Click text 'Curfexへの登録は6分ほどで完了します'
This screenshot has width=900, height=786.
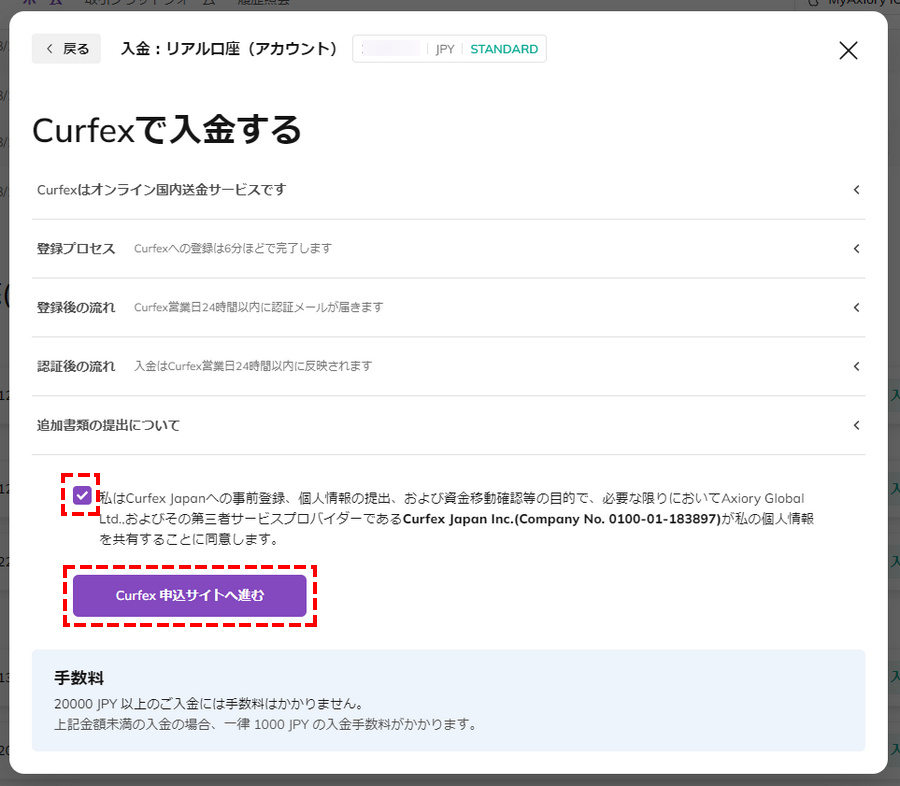(233, 249)
